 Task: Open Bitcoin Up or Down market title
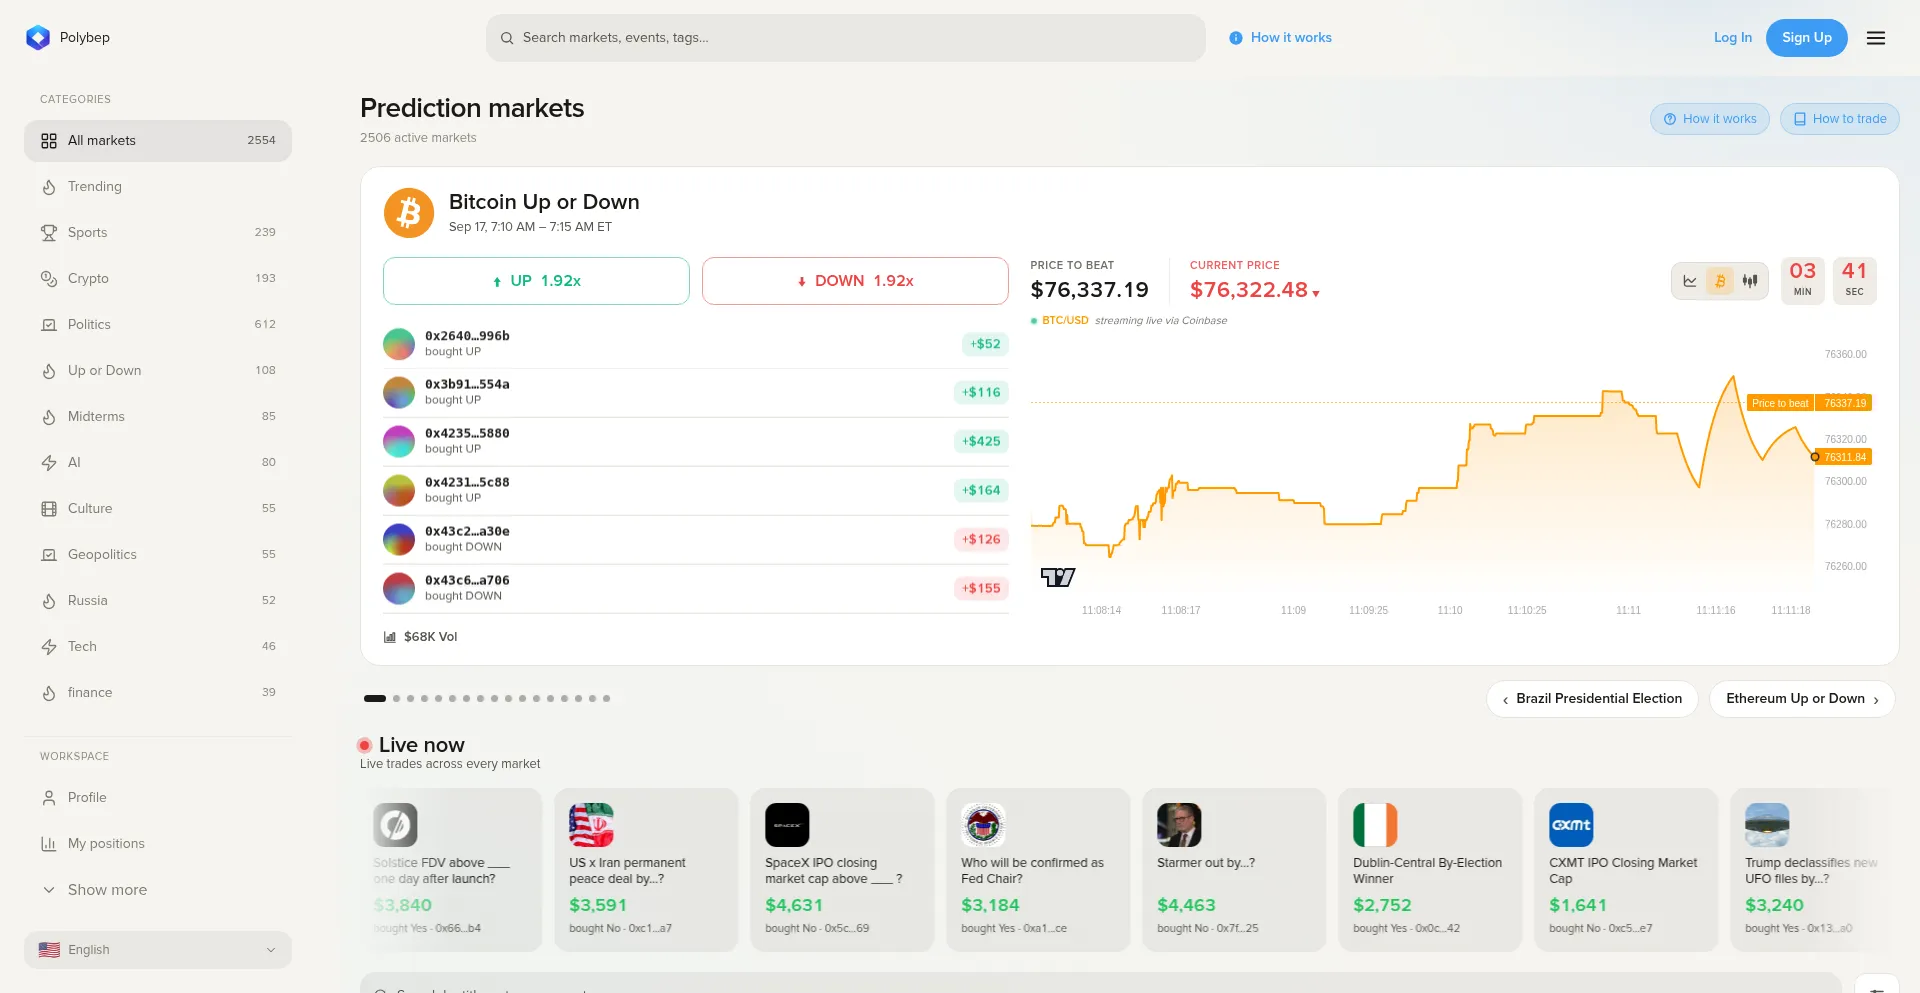point(544,202)
